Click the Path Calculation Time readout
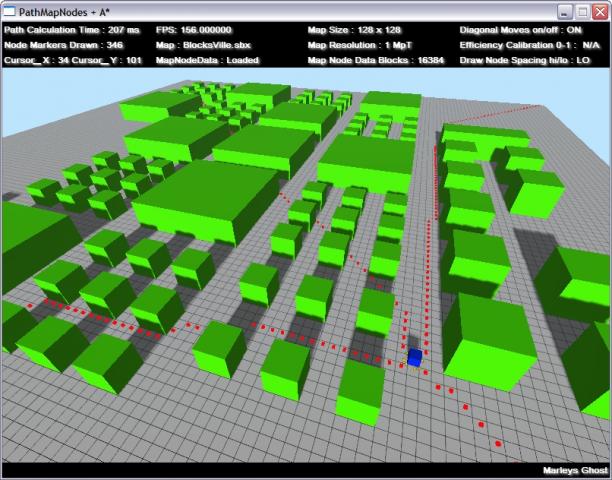612x480 pixels. [x=71, y=30]
